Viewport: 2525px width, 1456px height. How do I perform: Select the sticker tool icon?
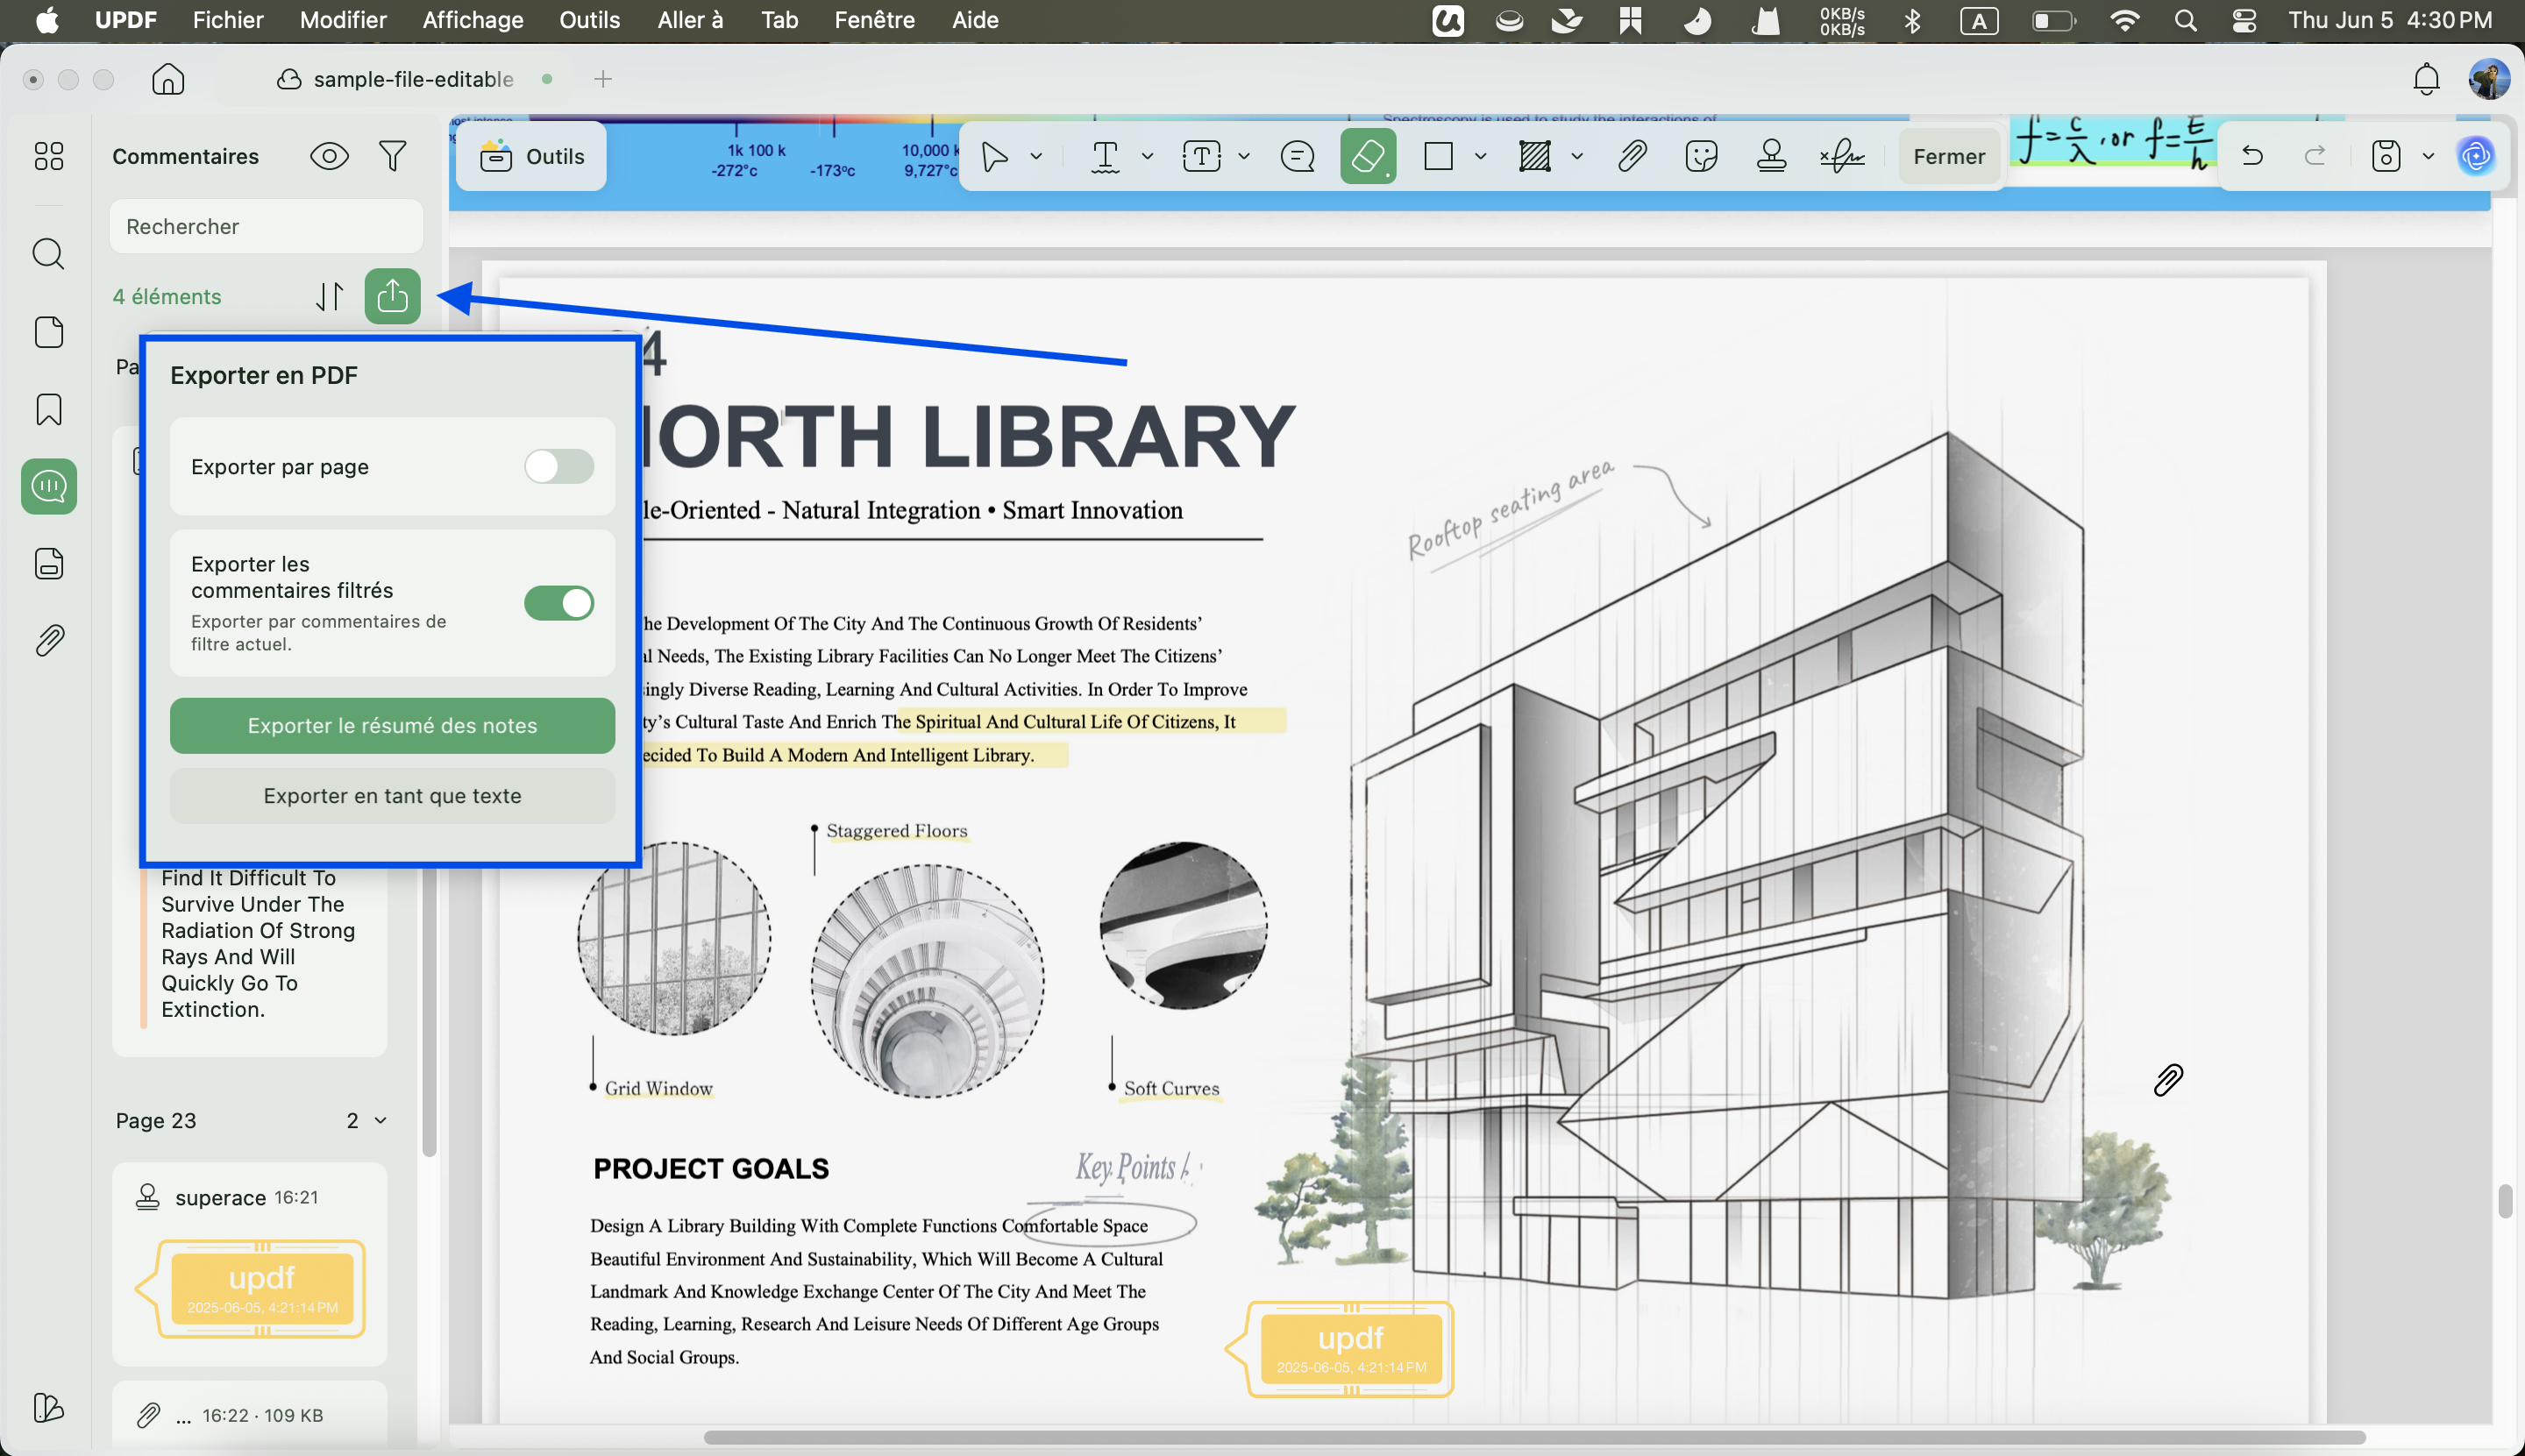point(1701,156)
